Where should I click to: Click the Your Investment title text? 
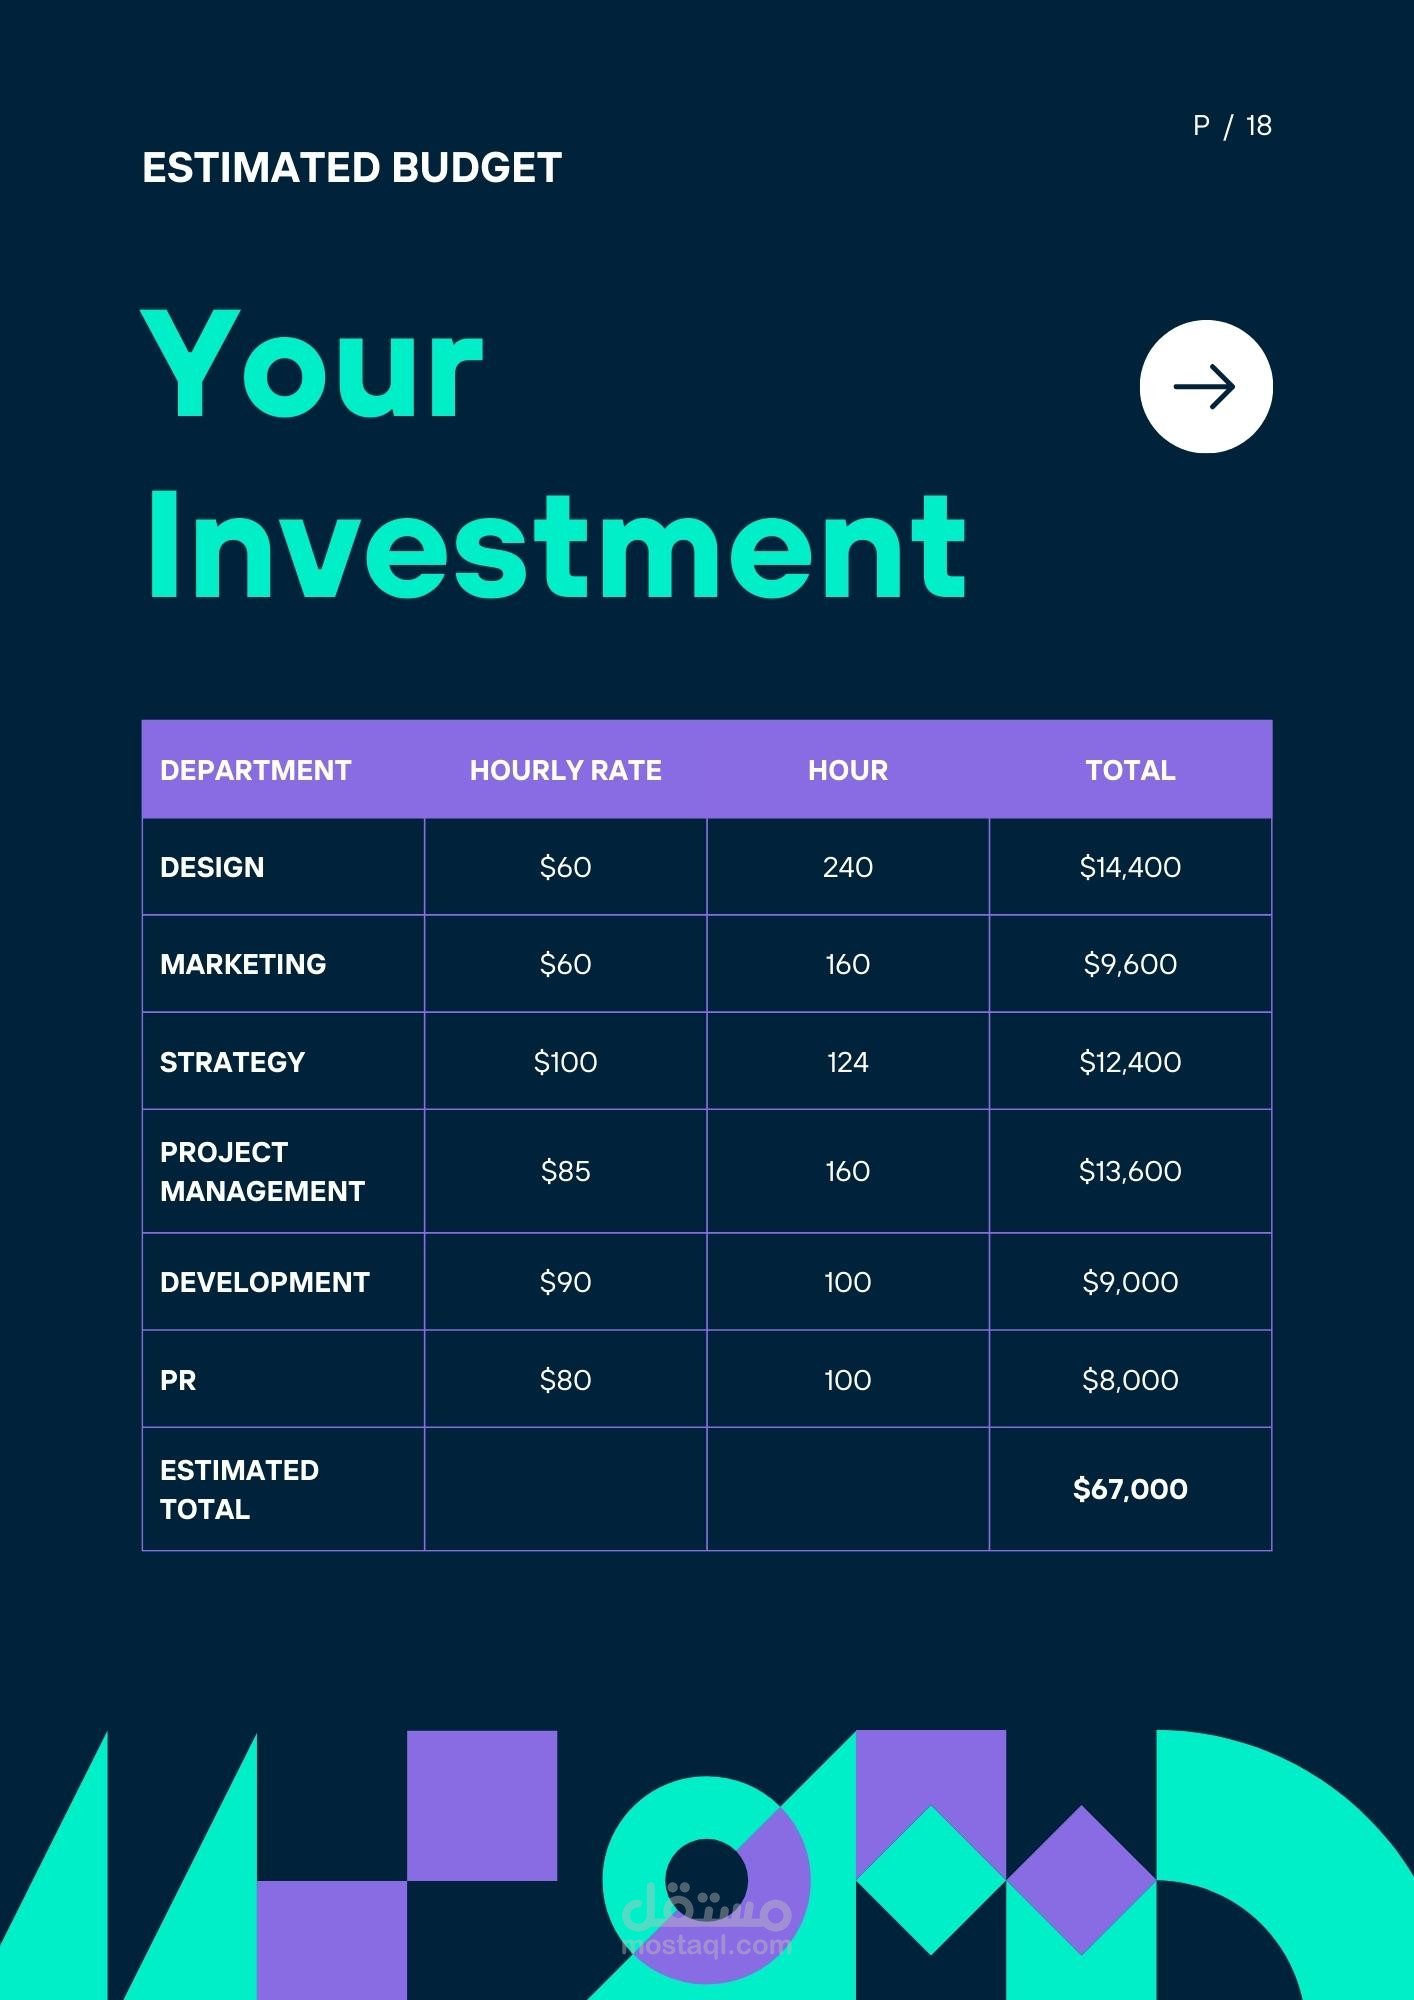tap(555, 455)
